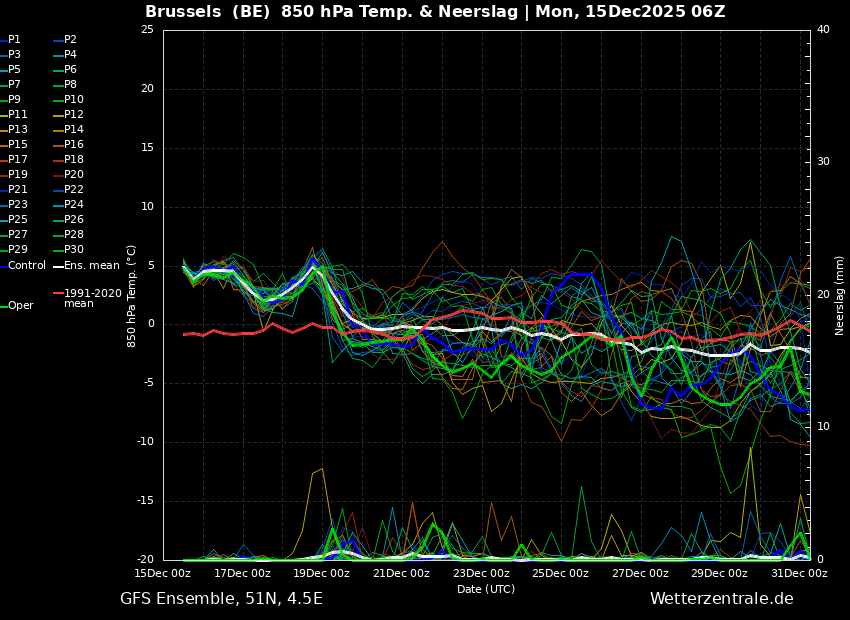Click the 5 temperature axis tick label
The height and width of the screenshot is (620, 850).
[x=151, y=266]
